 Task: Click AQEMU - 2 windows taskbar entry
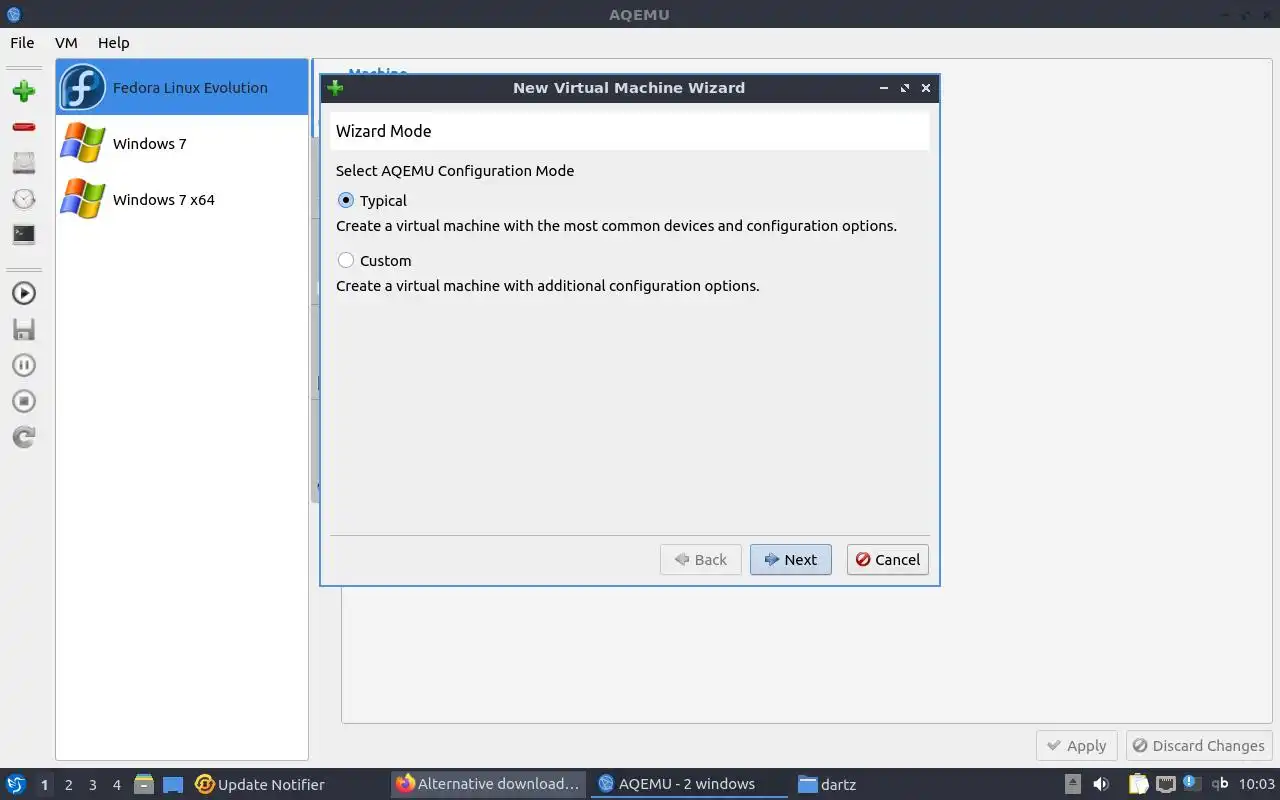click(688, 784)
